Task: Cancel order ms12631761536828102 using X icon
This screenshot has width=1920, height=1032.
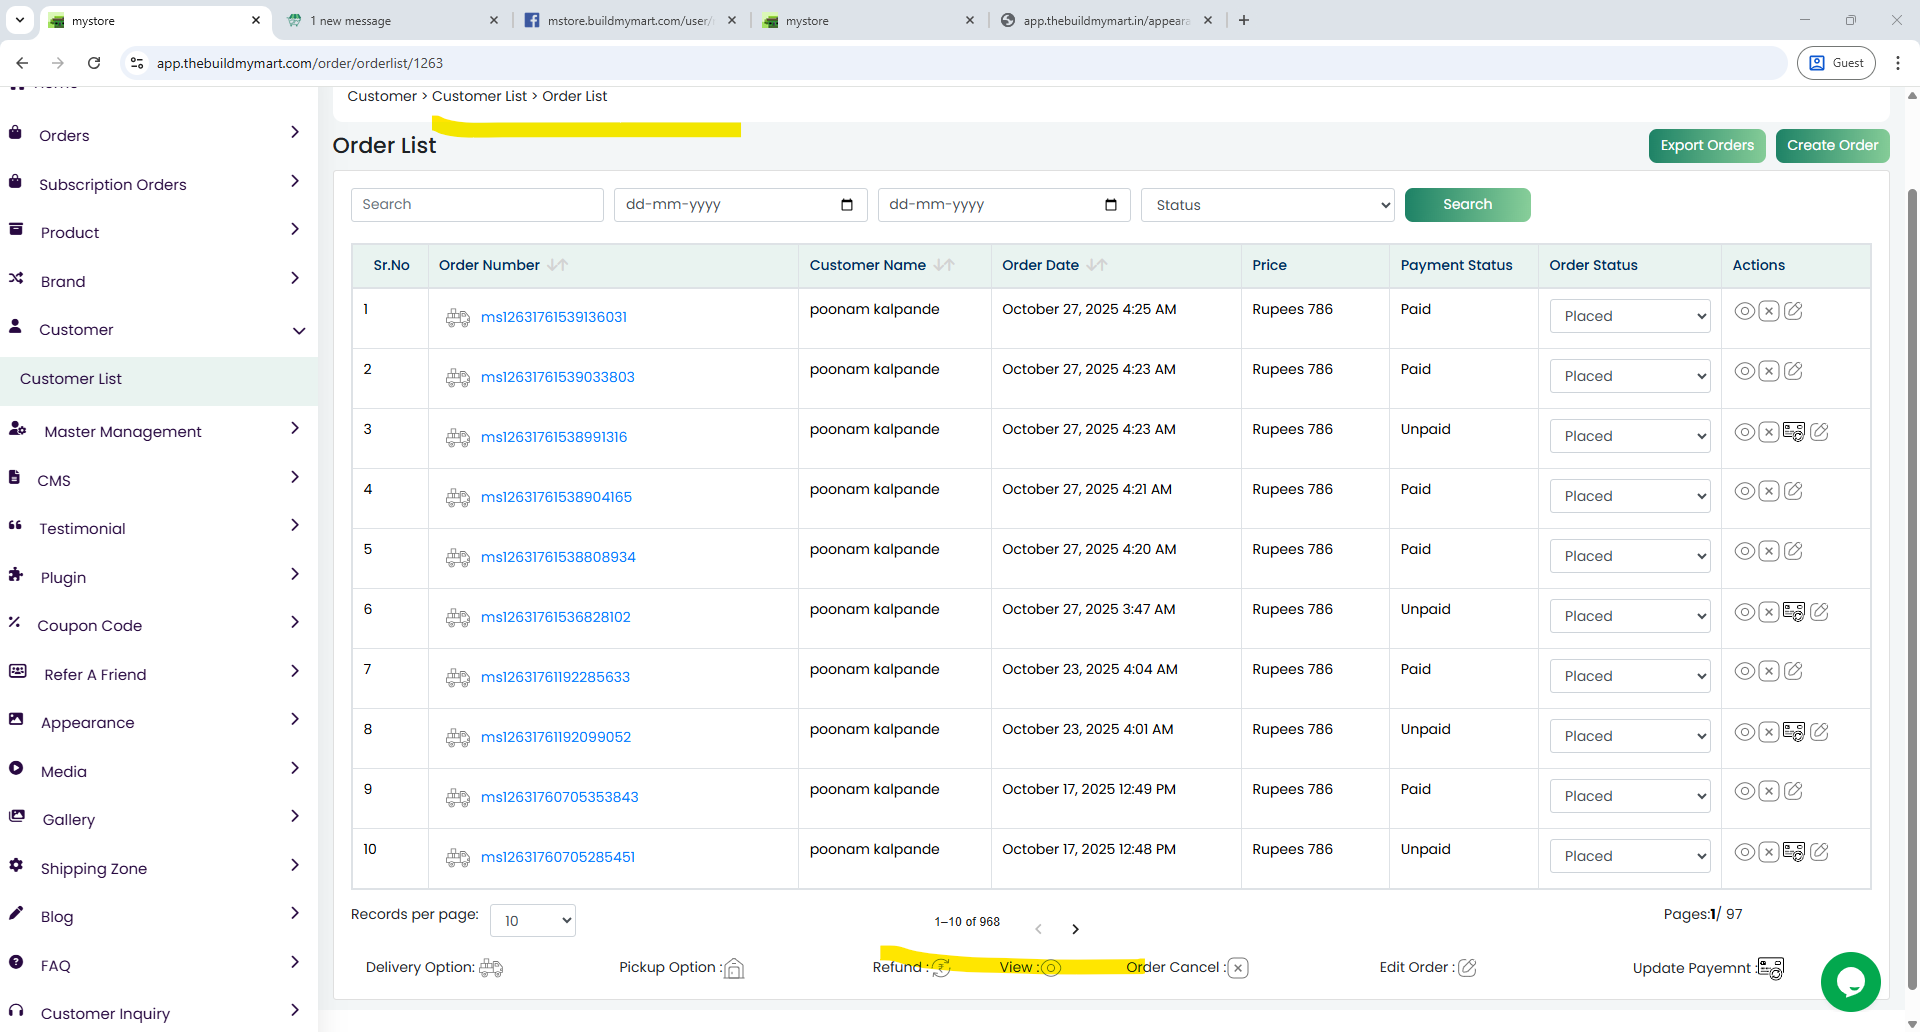Action: tap(1769, 612)
